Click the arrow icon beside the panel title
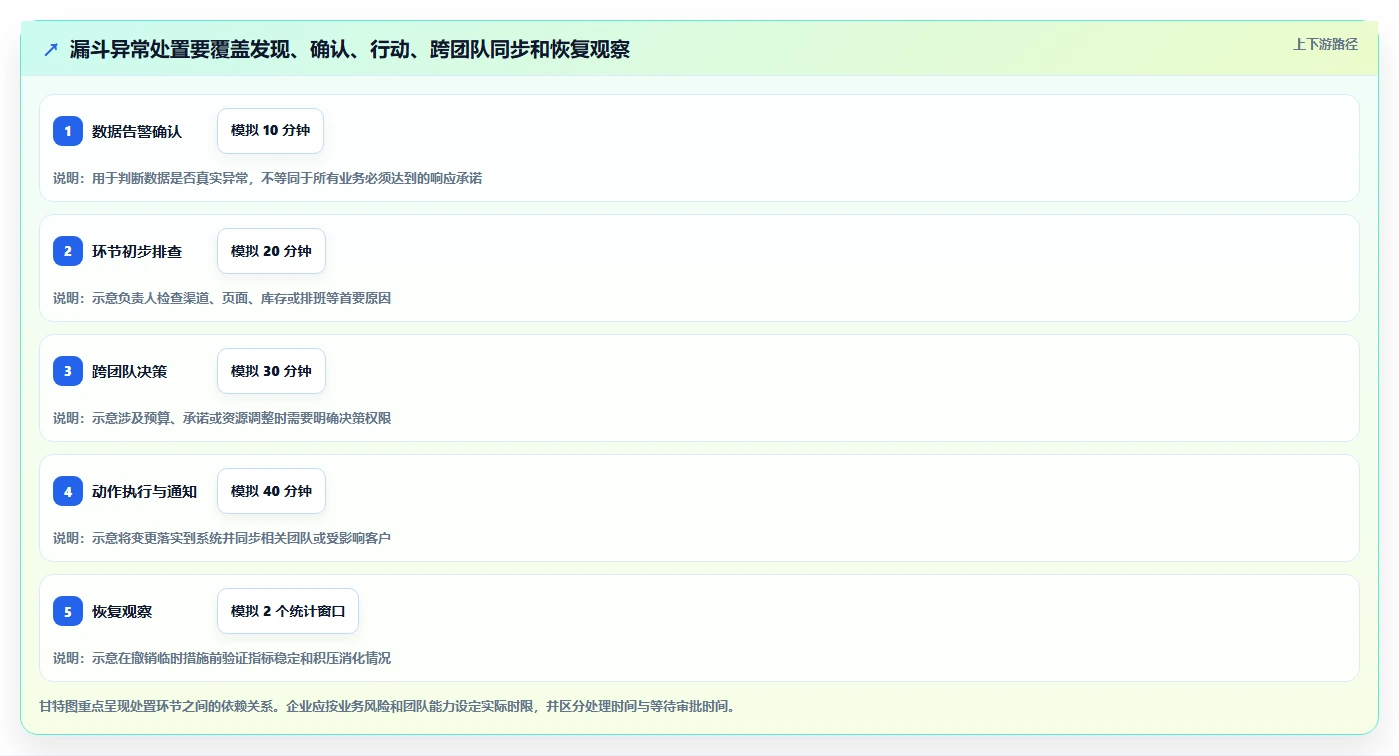This screenshot has height=756, width=1399. 51,50
